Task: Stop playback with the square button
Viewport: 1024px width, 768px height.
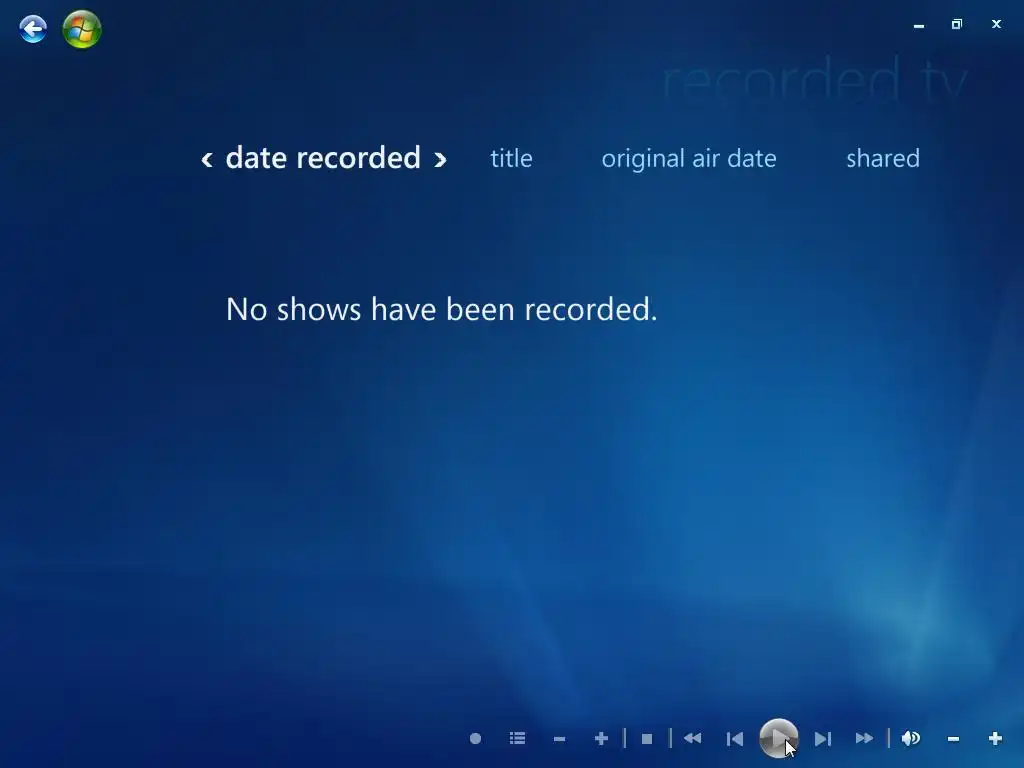Action: pos(647,739)
